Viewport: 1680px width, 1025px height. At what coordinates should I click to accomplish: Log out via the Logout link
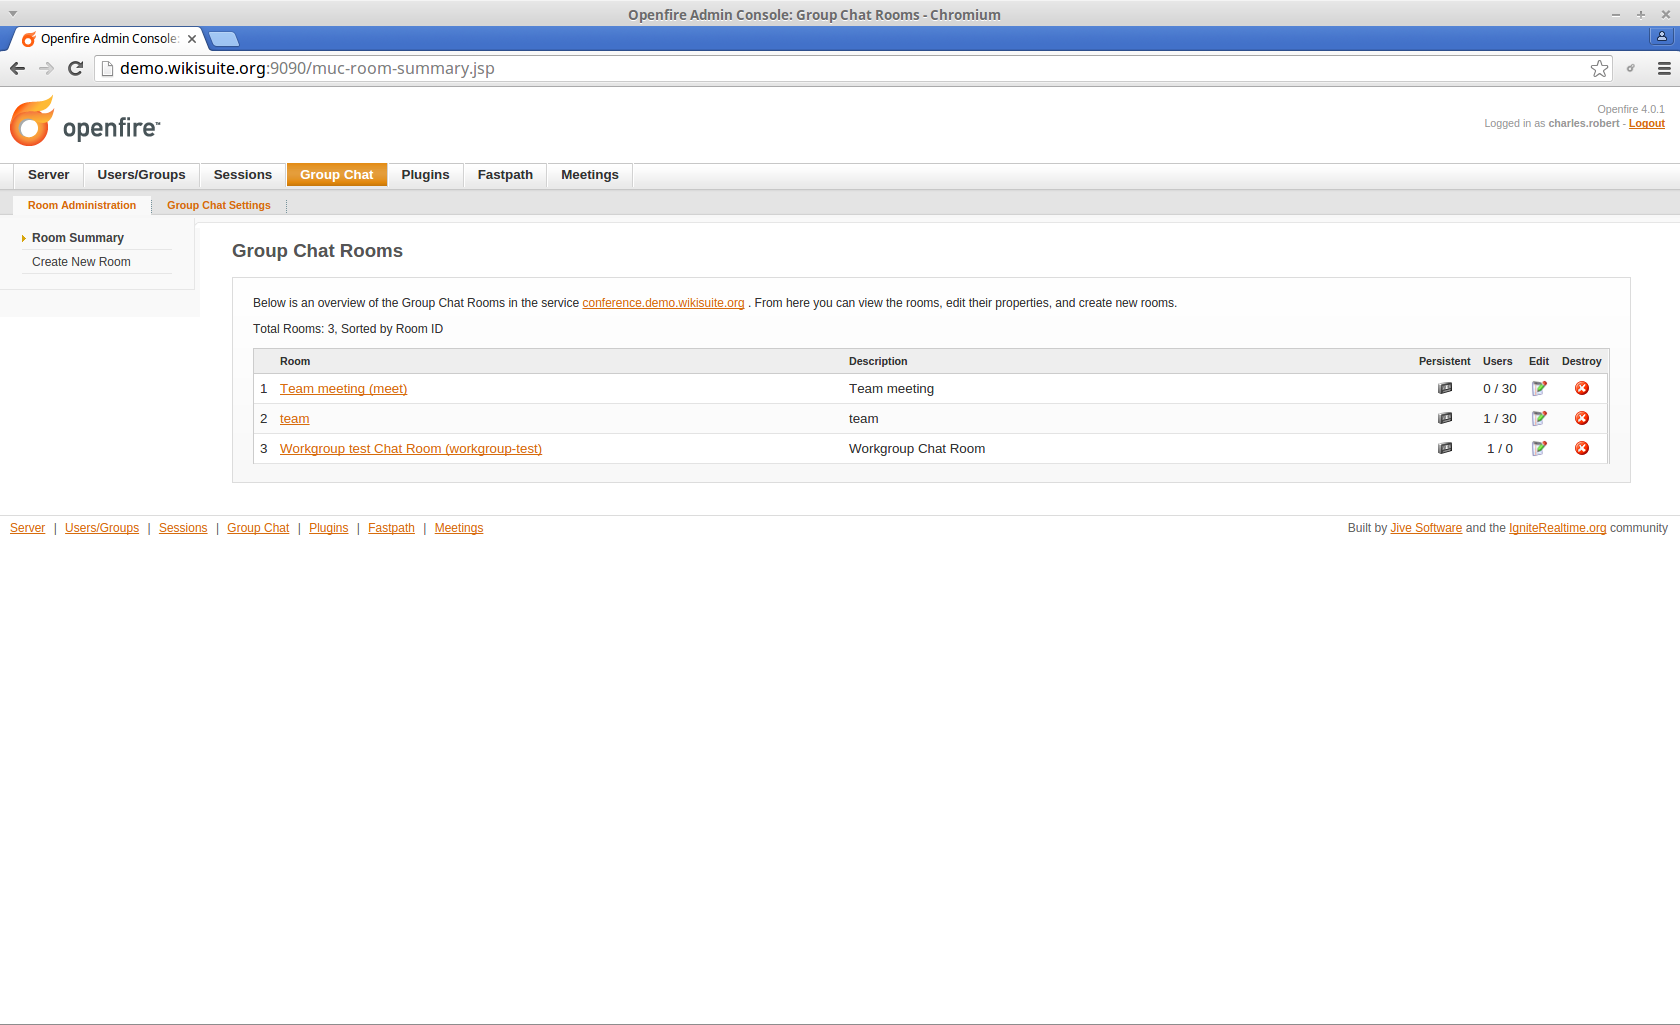click(1646, 124)
